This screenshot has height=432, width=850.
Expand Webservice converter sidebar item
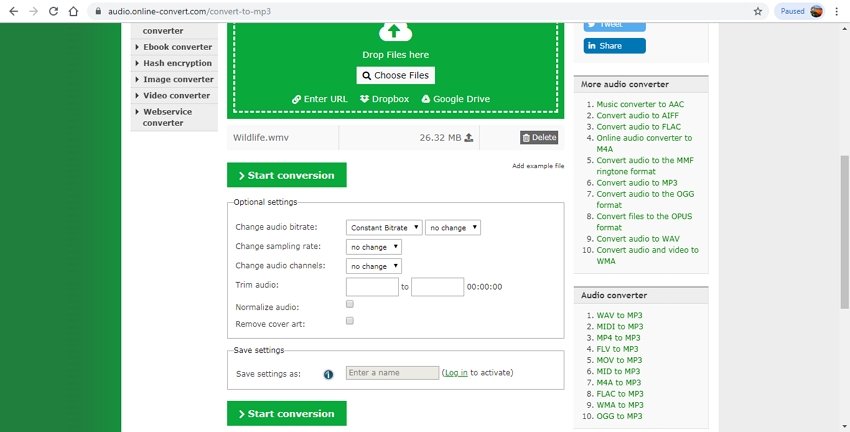[x=174, y=117]
